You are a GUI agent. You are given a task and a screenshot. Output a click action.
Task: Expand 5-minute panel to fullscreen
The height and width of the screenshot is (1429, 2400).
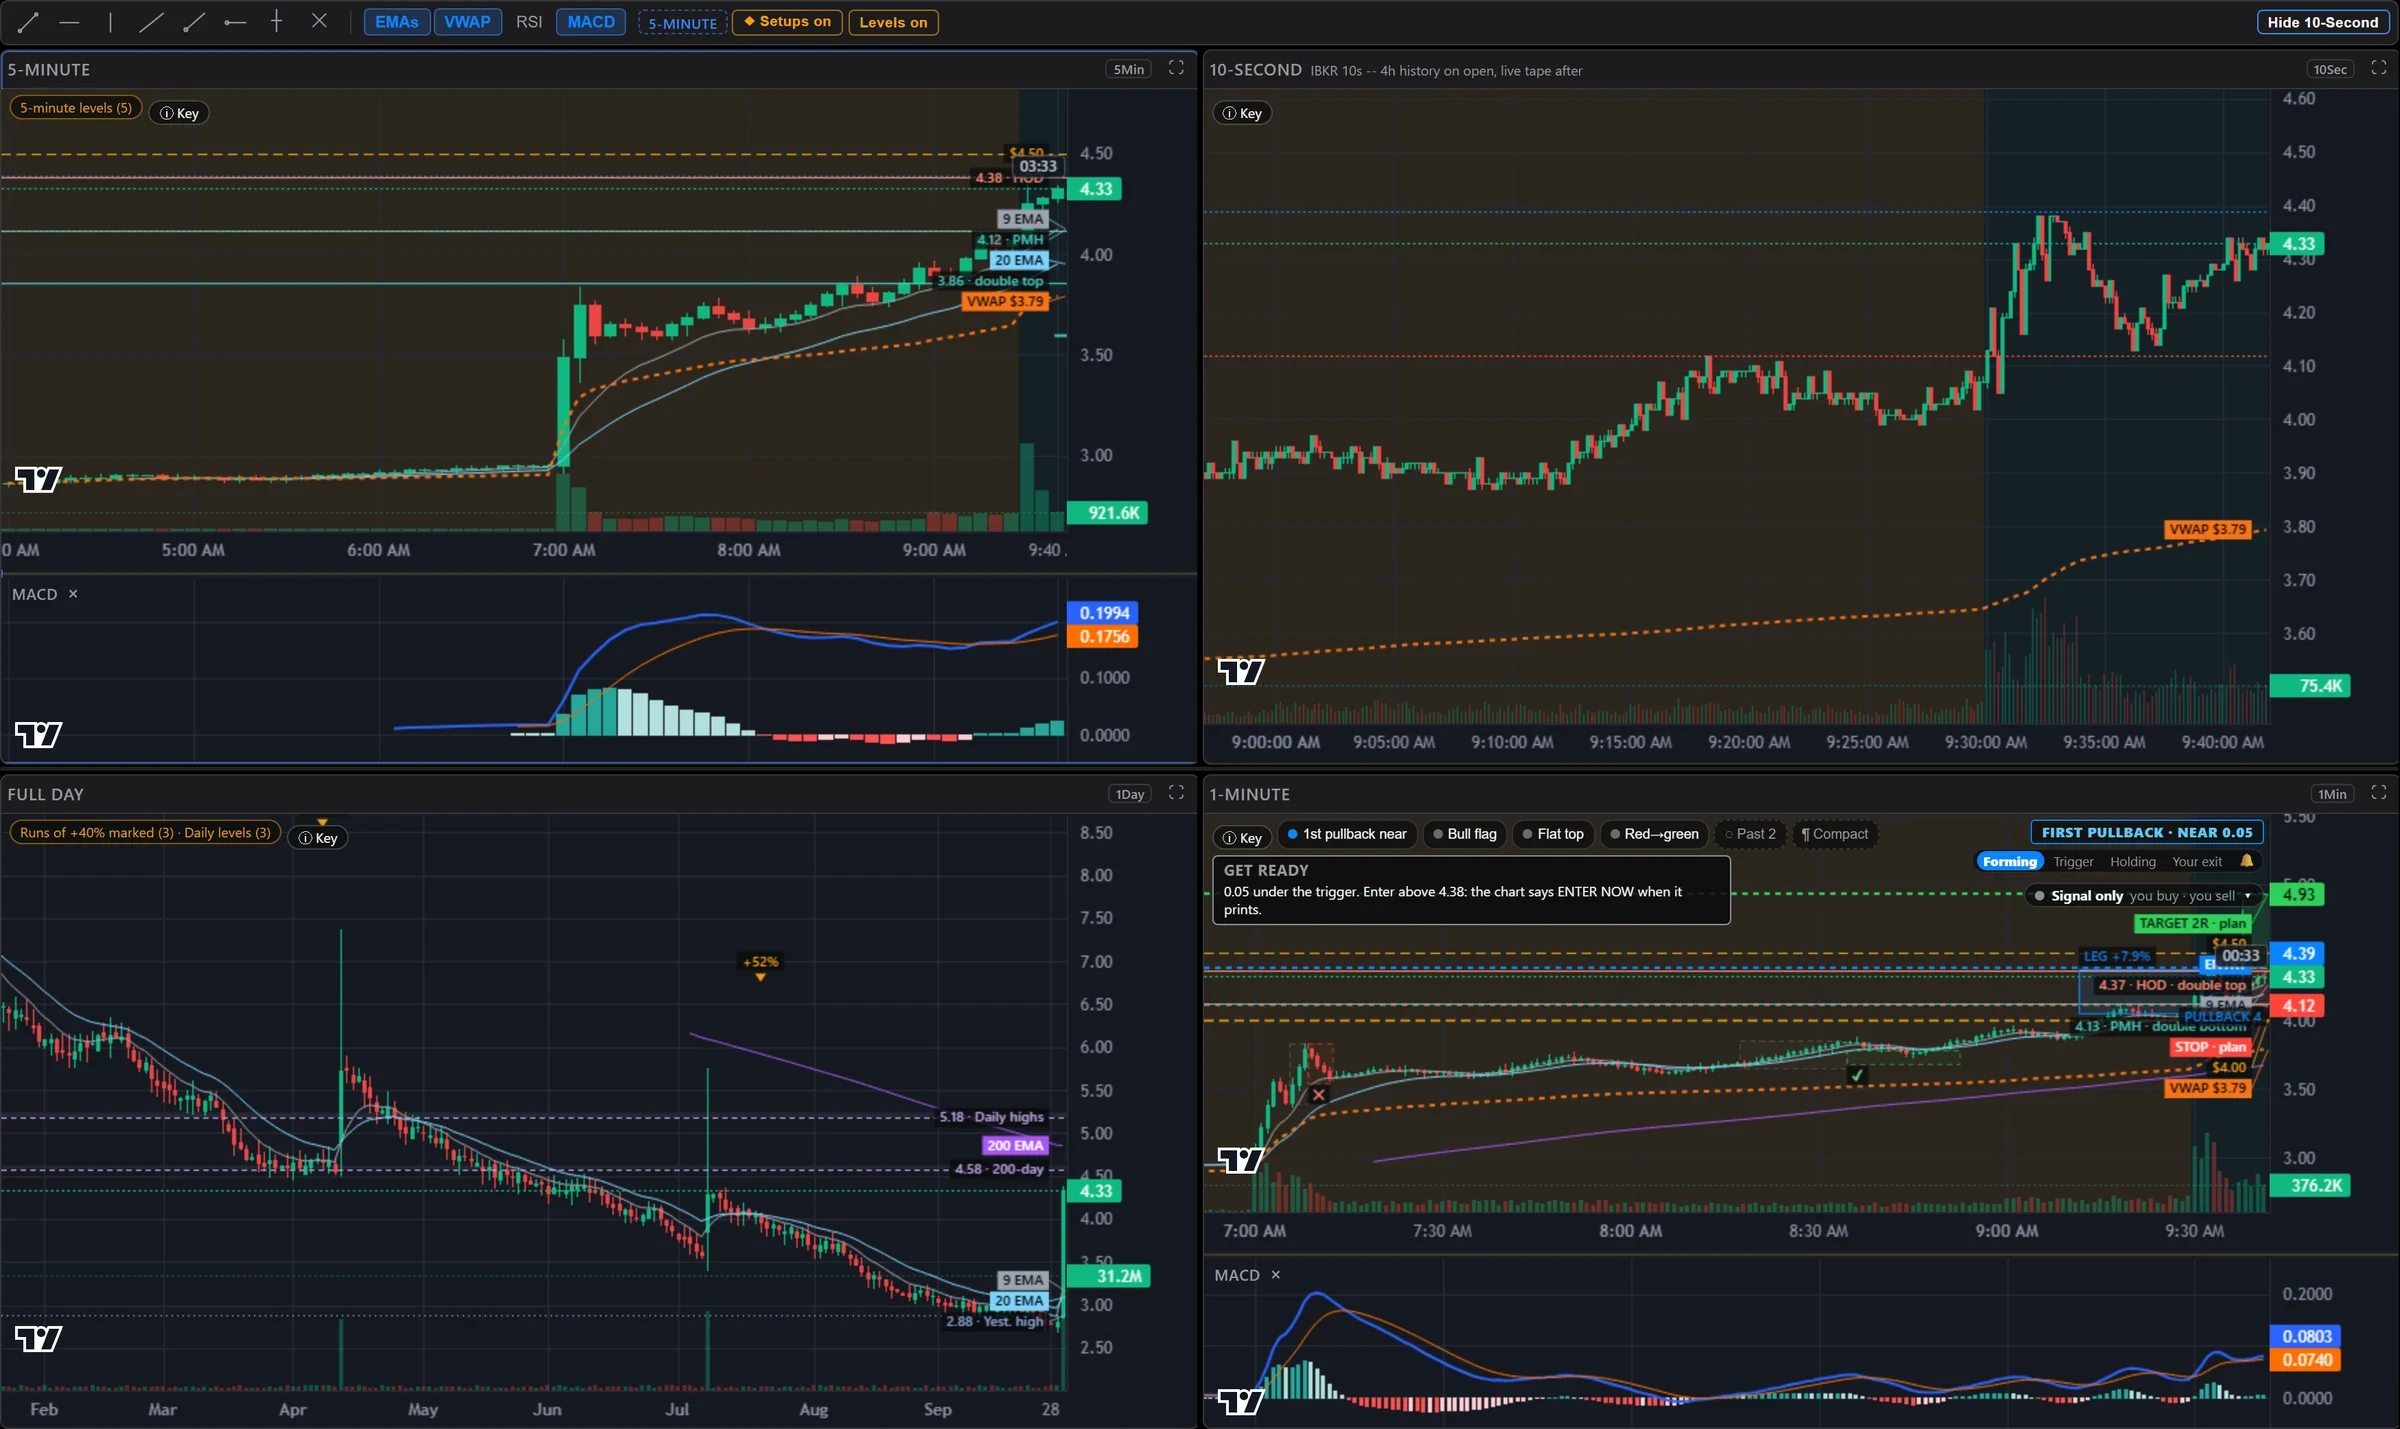(1176, 68)
